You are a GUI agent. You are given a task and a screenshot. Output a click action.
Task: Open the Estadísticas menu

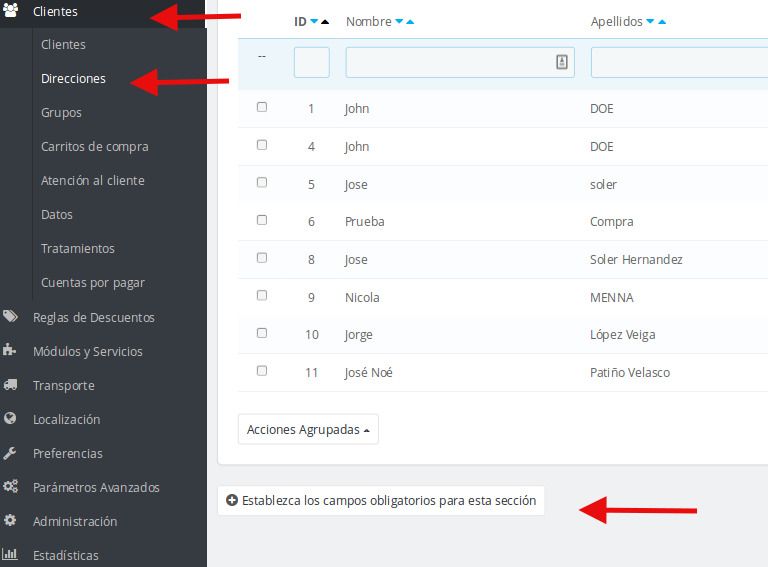(66, 555)
